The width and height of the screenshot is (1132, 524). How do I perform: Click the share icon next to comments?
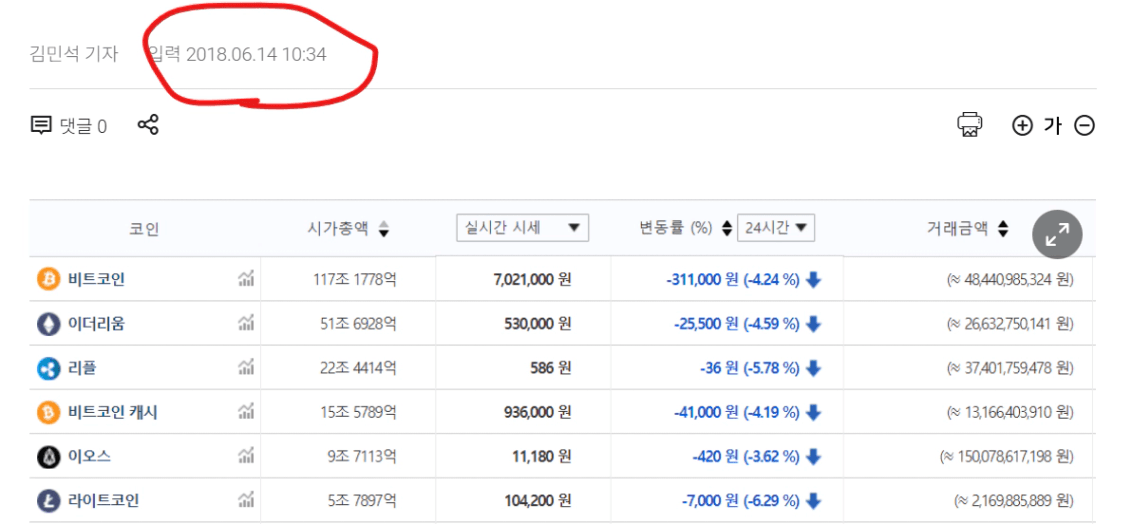click(148, 125)
